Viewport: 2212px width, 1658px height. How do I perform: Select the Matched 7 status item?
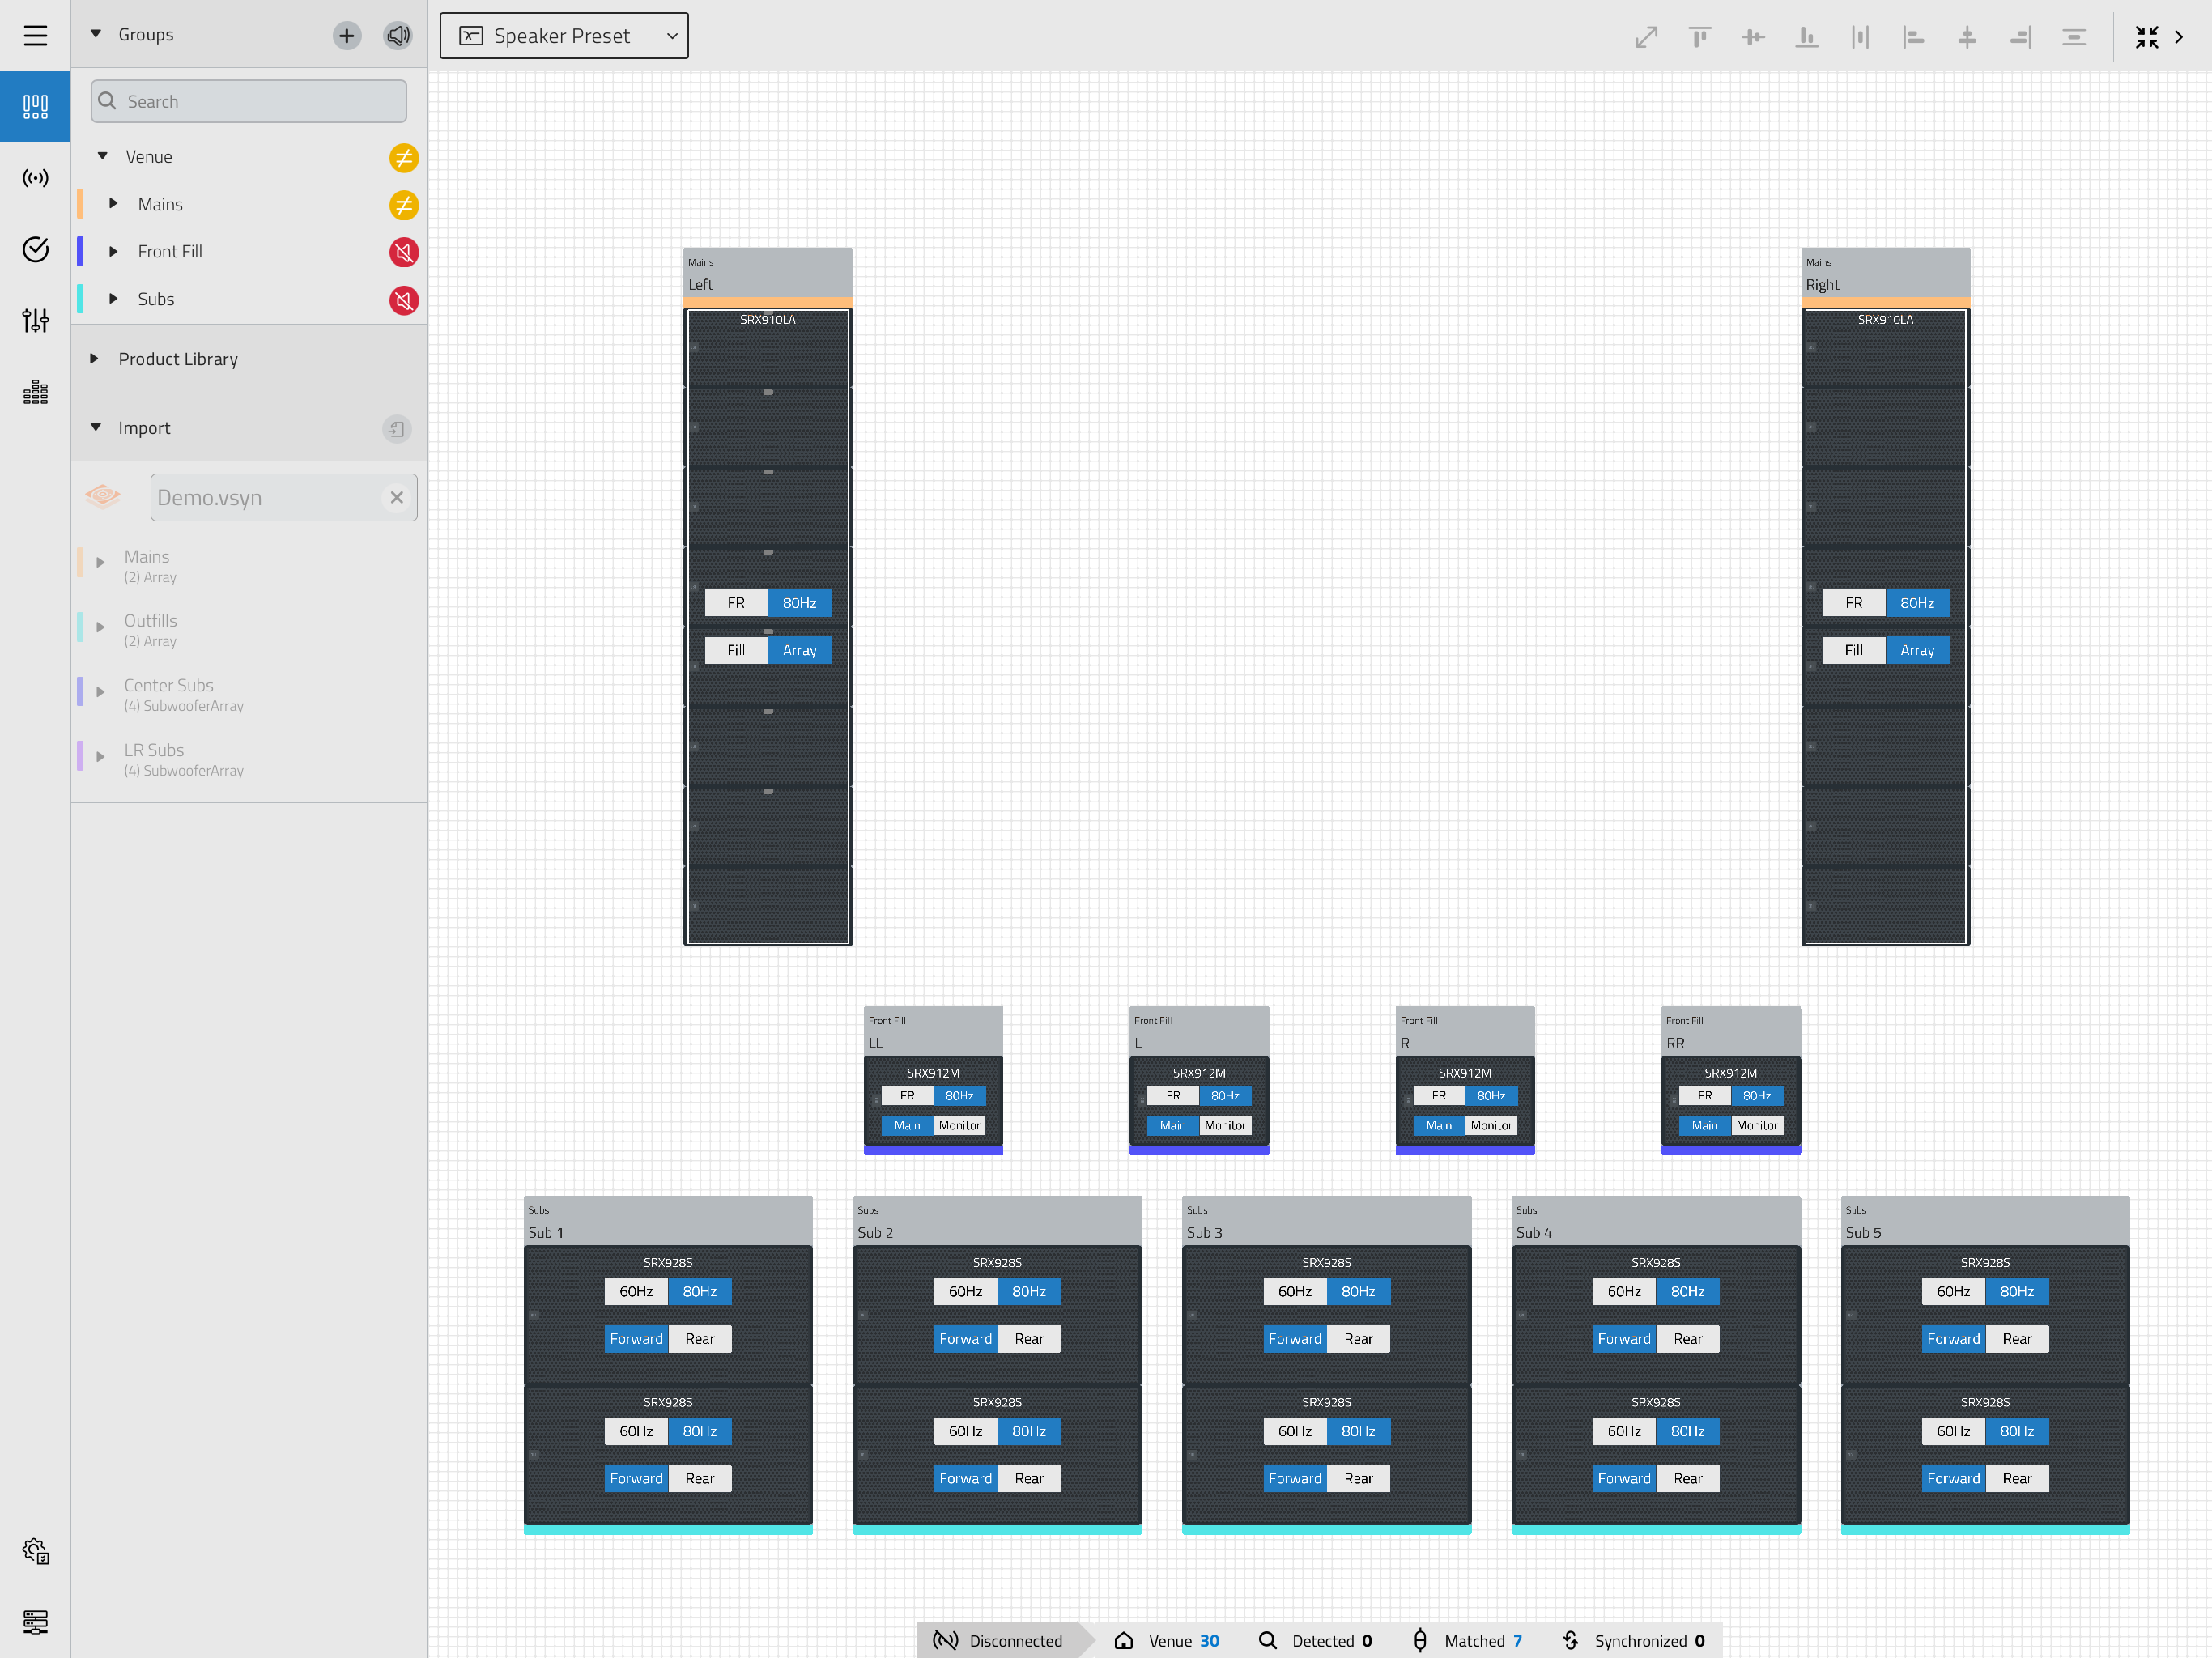pos(1466,1640)
